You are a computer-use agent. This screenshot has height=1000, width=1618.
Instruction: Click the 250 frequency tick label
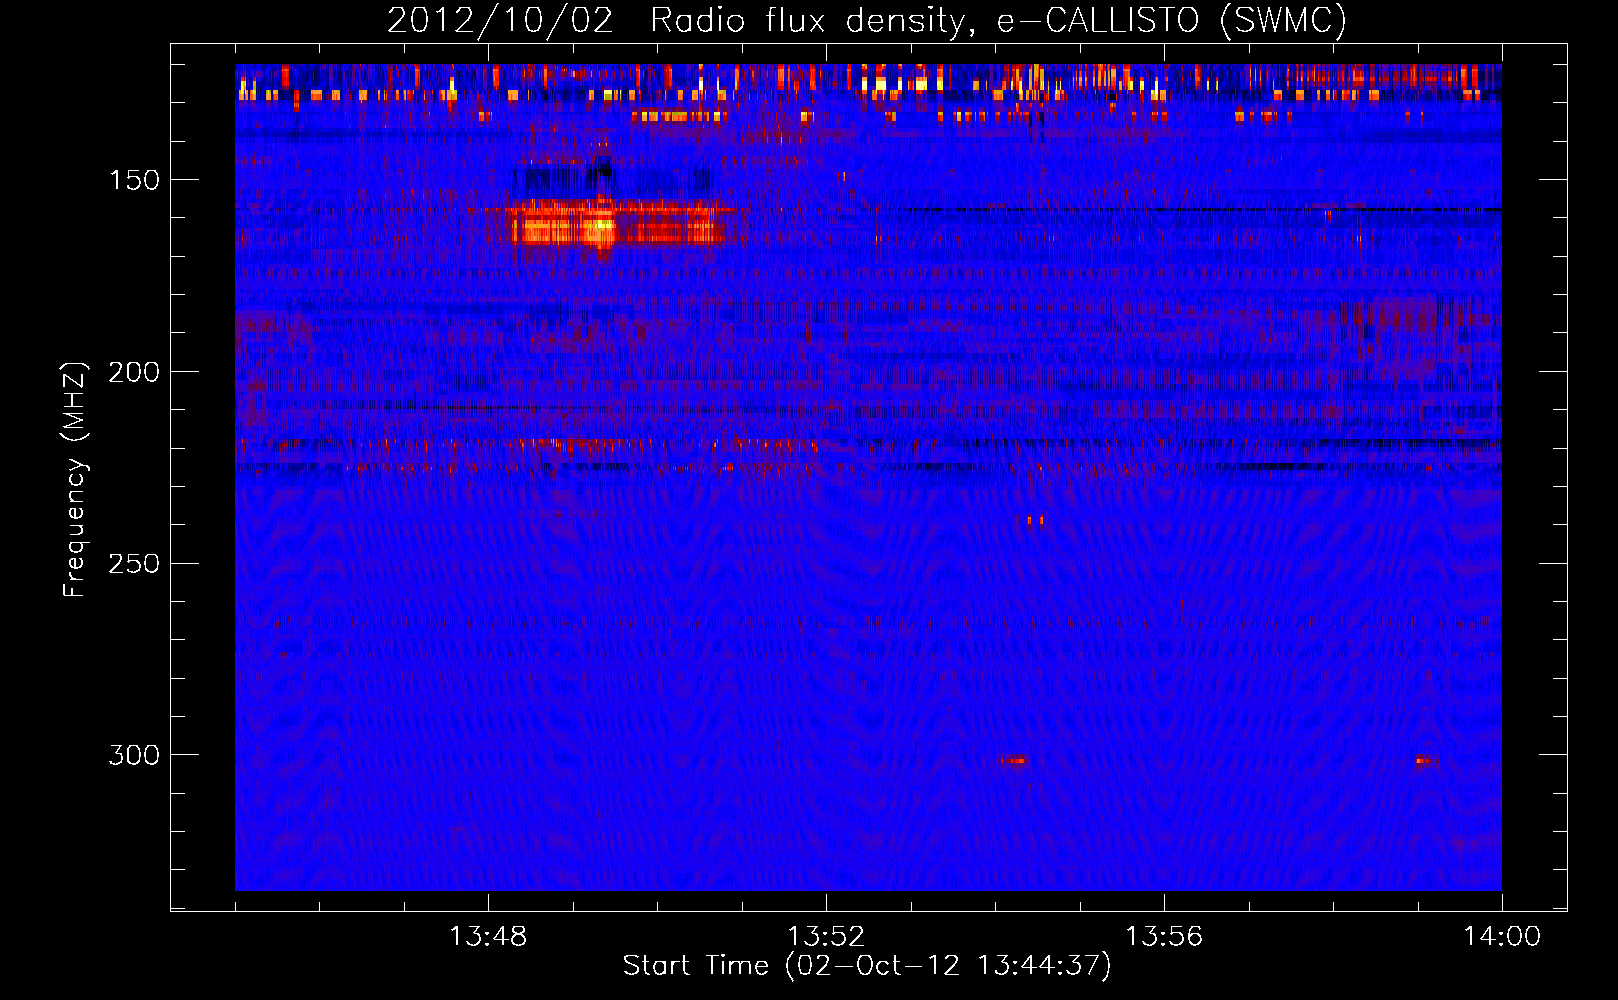[134, 564]
